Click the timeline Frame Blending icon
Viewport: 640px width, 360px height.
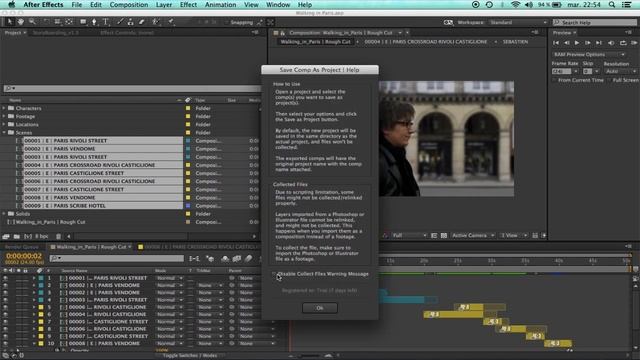click(237, 259)
